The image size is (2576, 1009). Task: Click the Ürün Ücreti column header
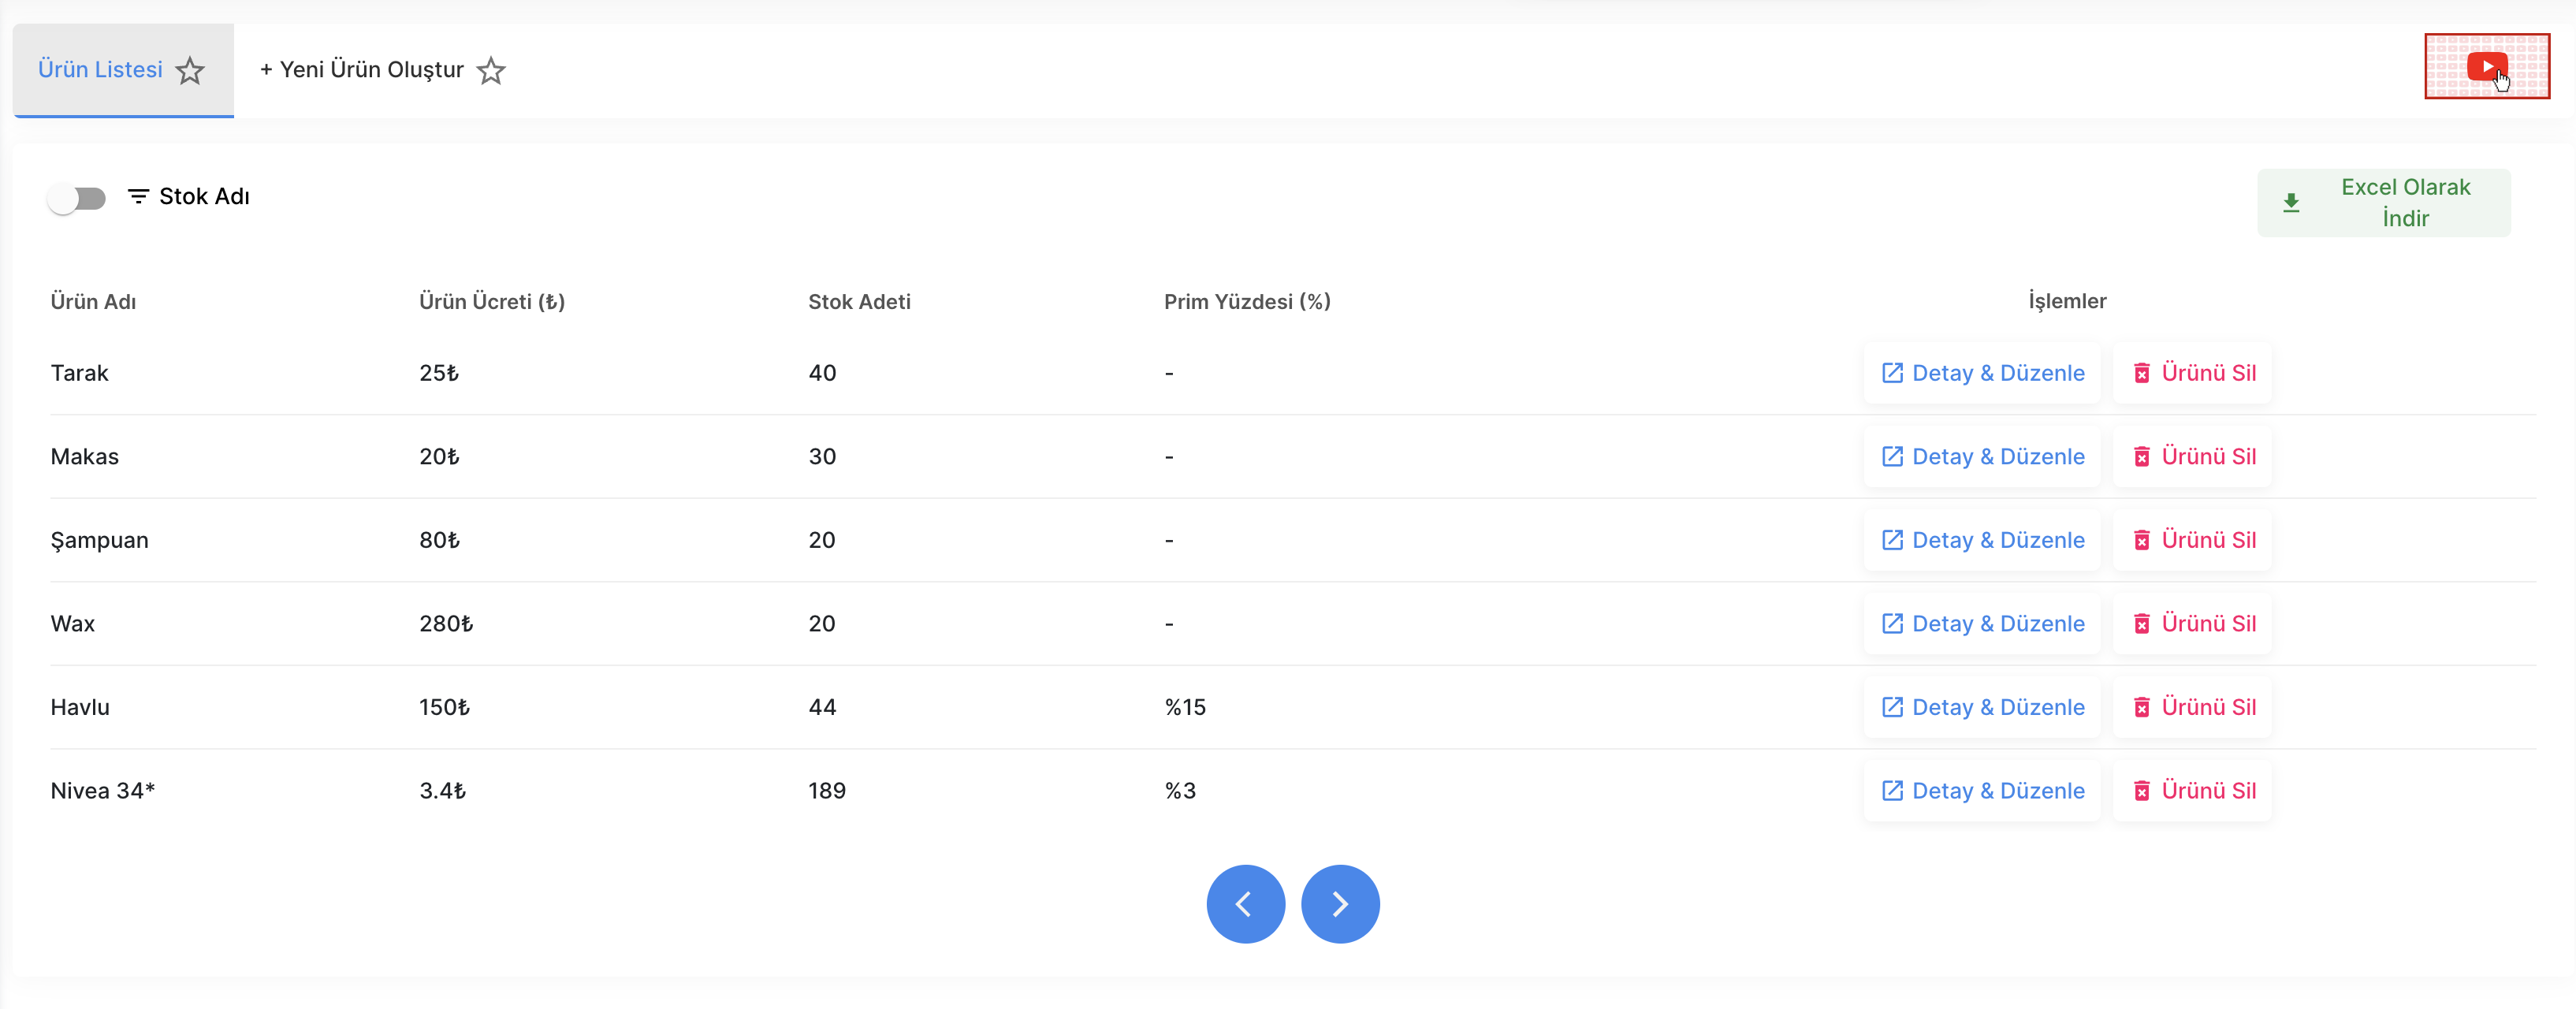492,302
